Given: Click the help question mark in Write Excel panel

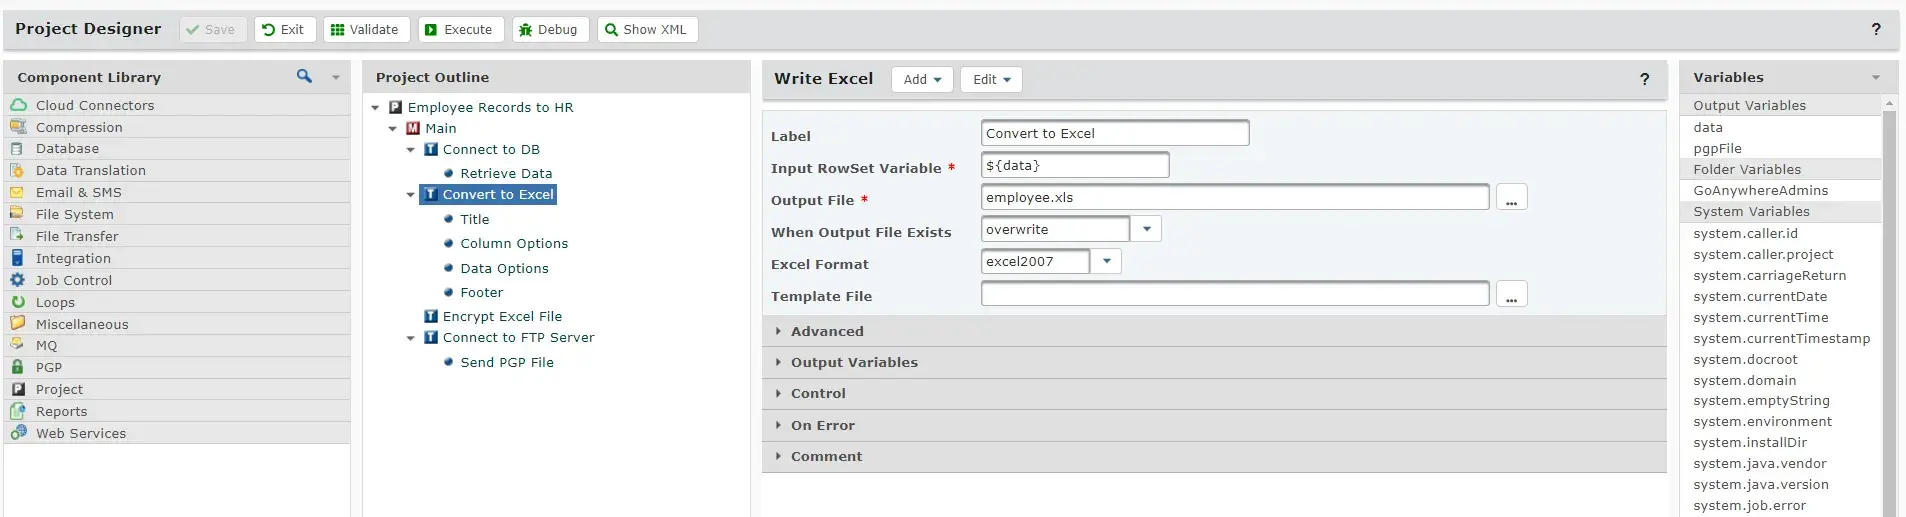Looking at the screenshot, I should coord(1644,79).
